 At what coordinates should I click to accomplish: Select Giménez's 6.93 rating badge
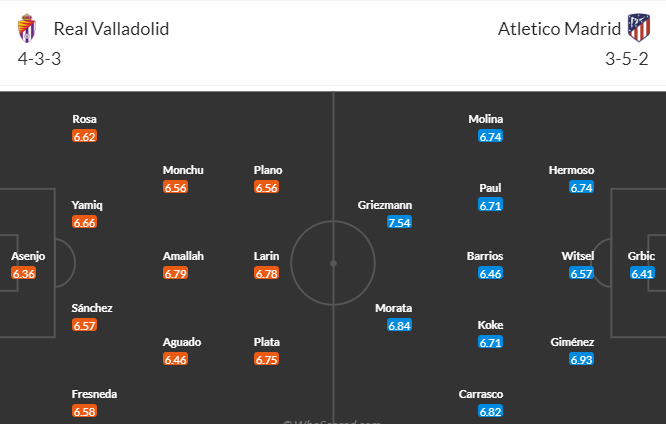[581, 359]
